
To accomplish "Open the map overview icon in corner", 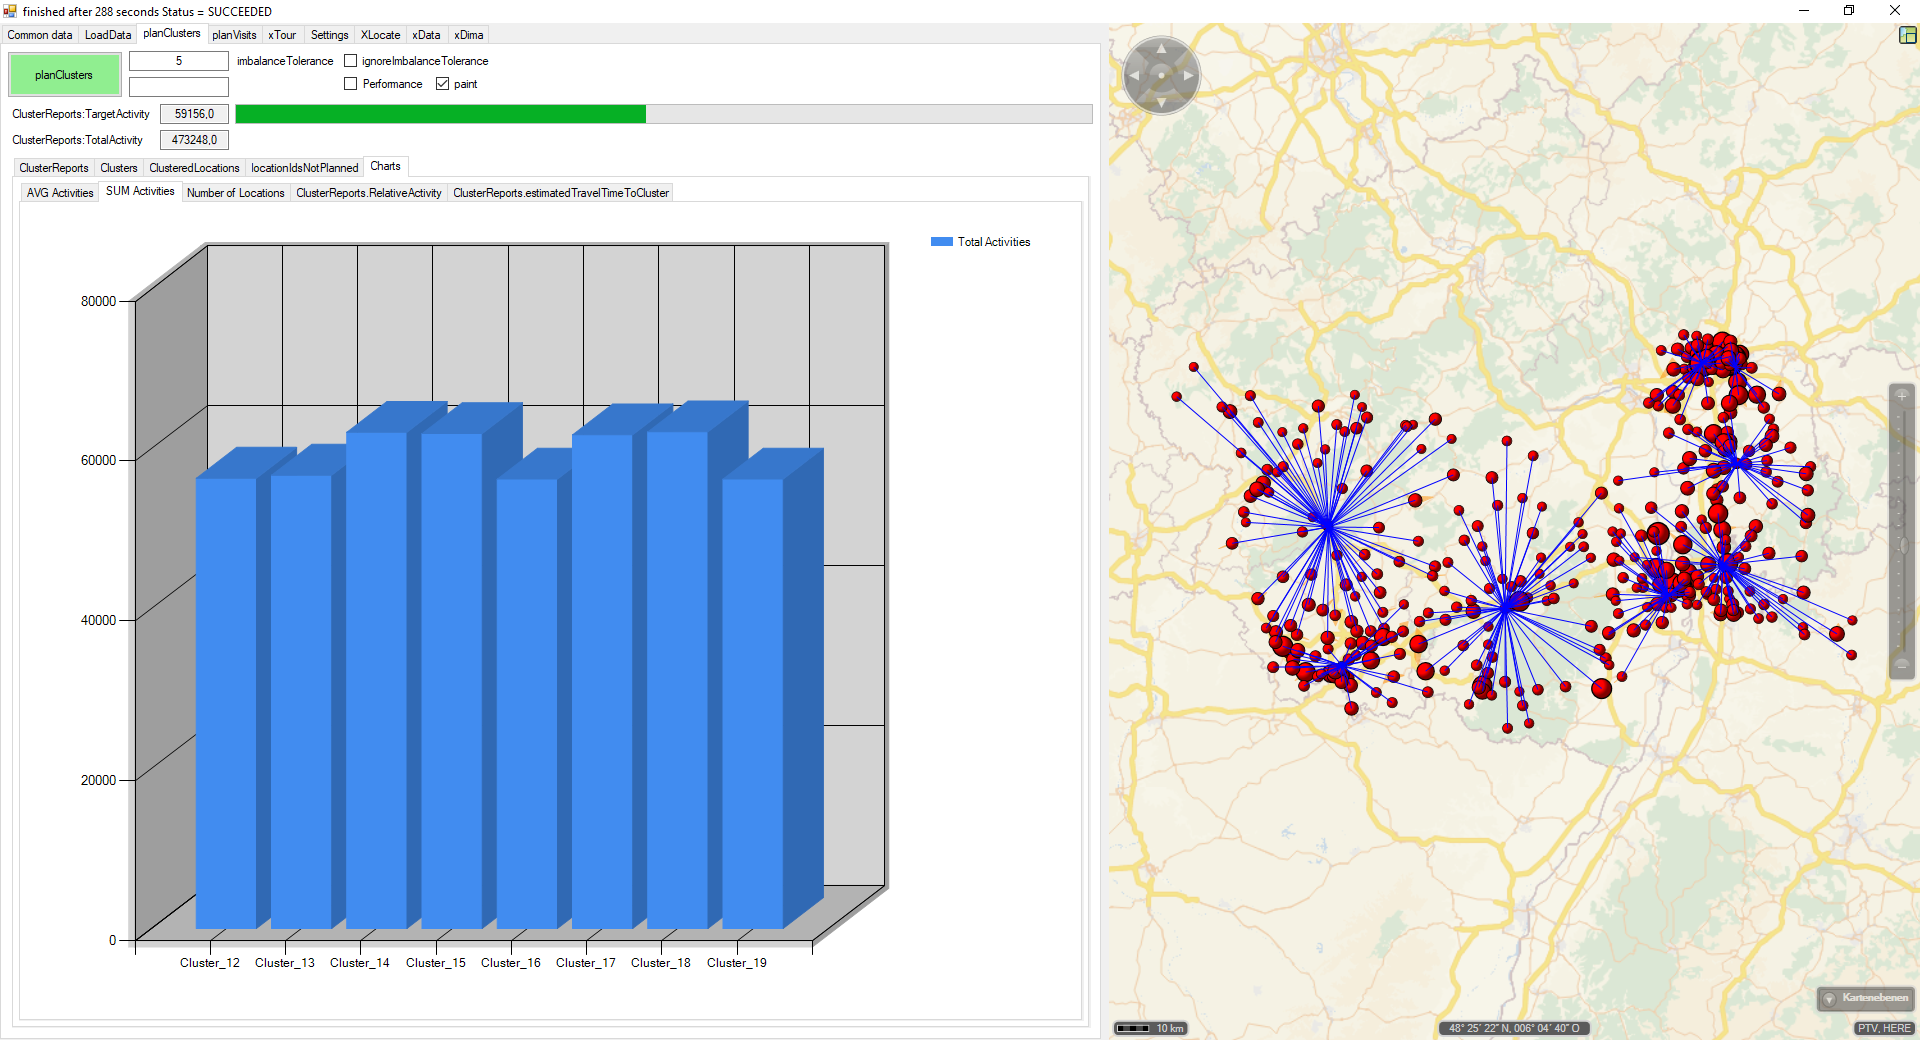I will [x=1907, y=35].
